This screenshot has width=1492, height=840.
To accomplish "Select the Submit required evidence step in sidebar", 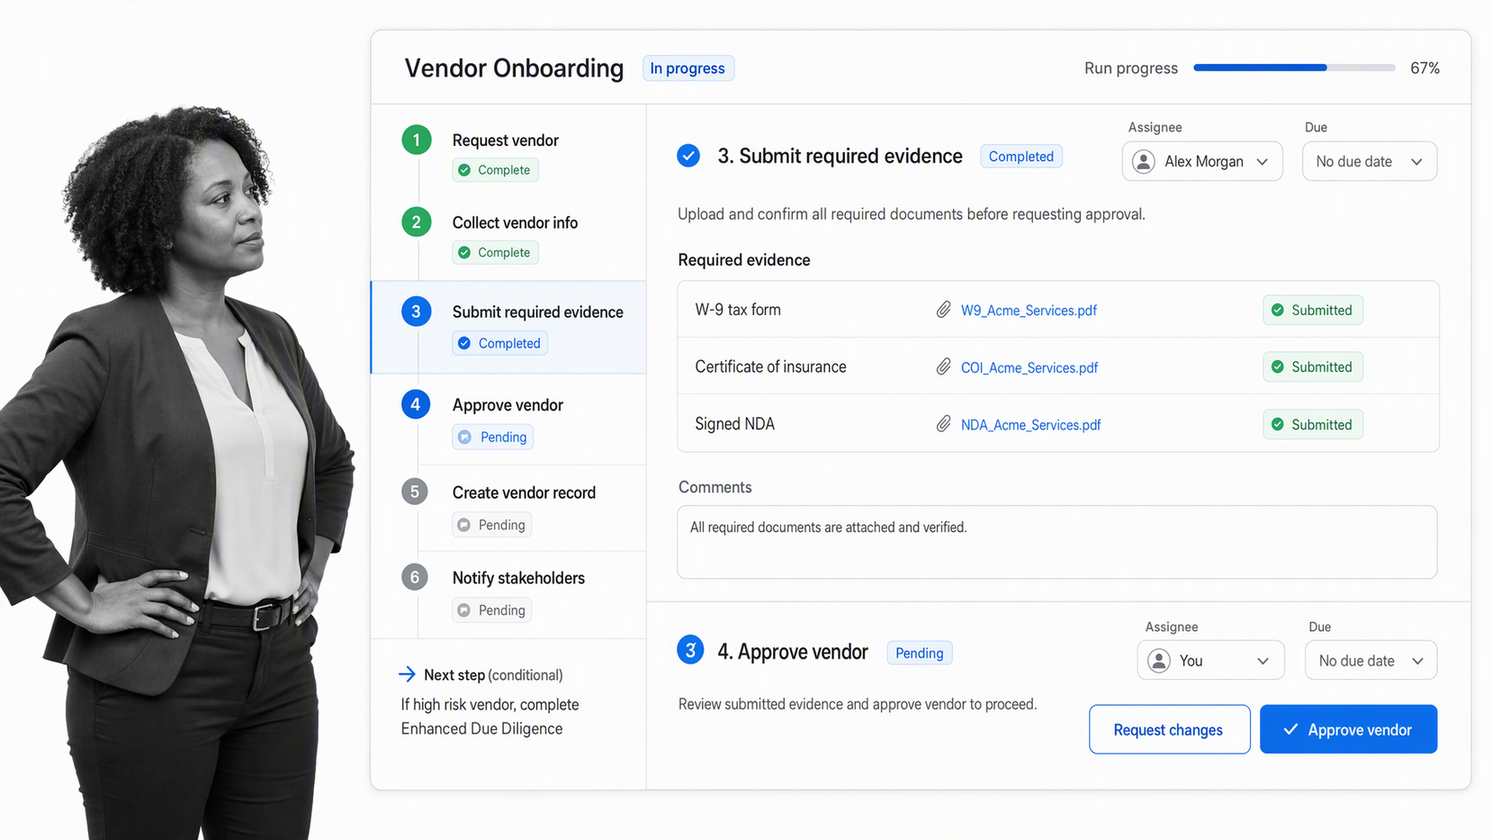I will pyautogui.click(x=508, y=327).
